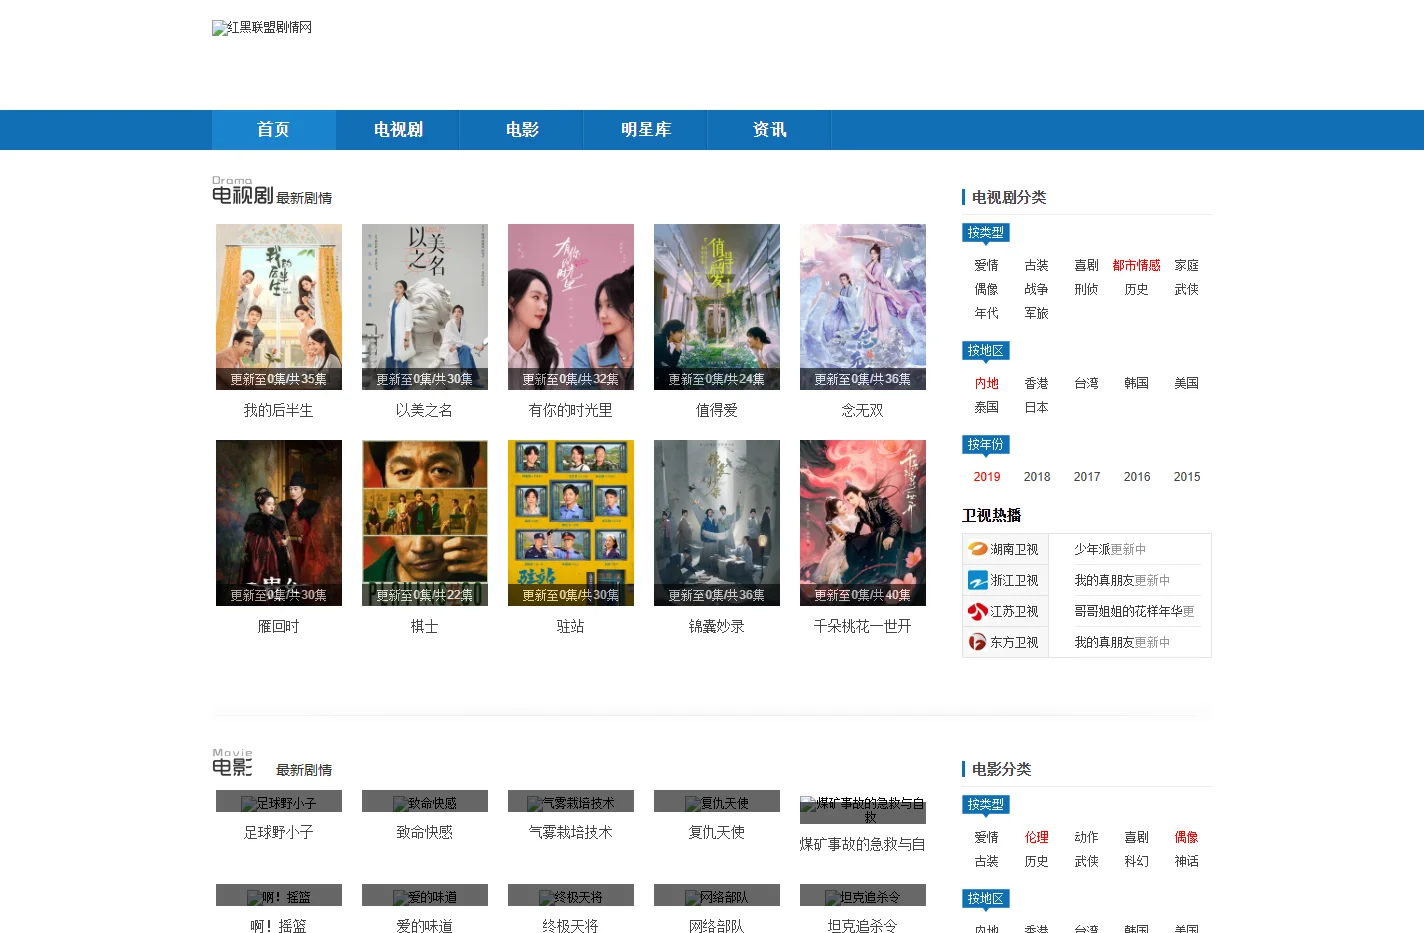This screenshot has height=933, width=1424.
Task: Open the 驻站 drama poster
Action: pos(571,523)
